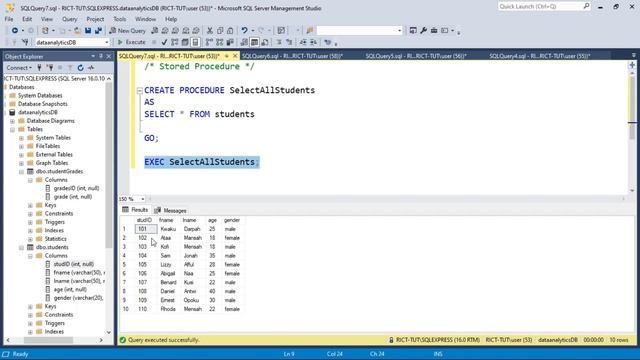Collapse the Tables folder node
The width and height of the screenshot is (640, 360).
click(13, 129)
